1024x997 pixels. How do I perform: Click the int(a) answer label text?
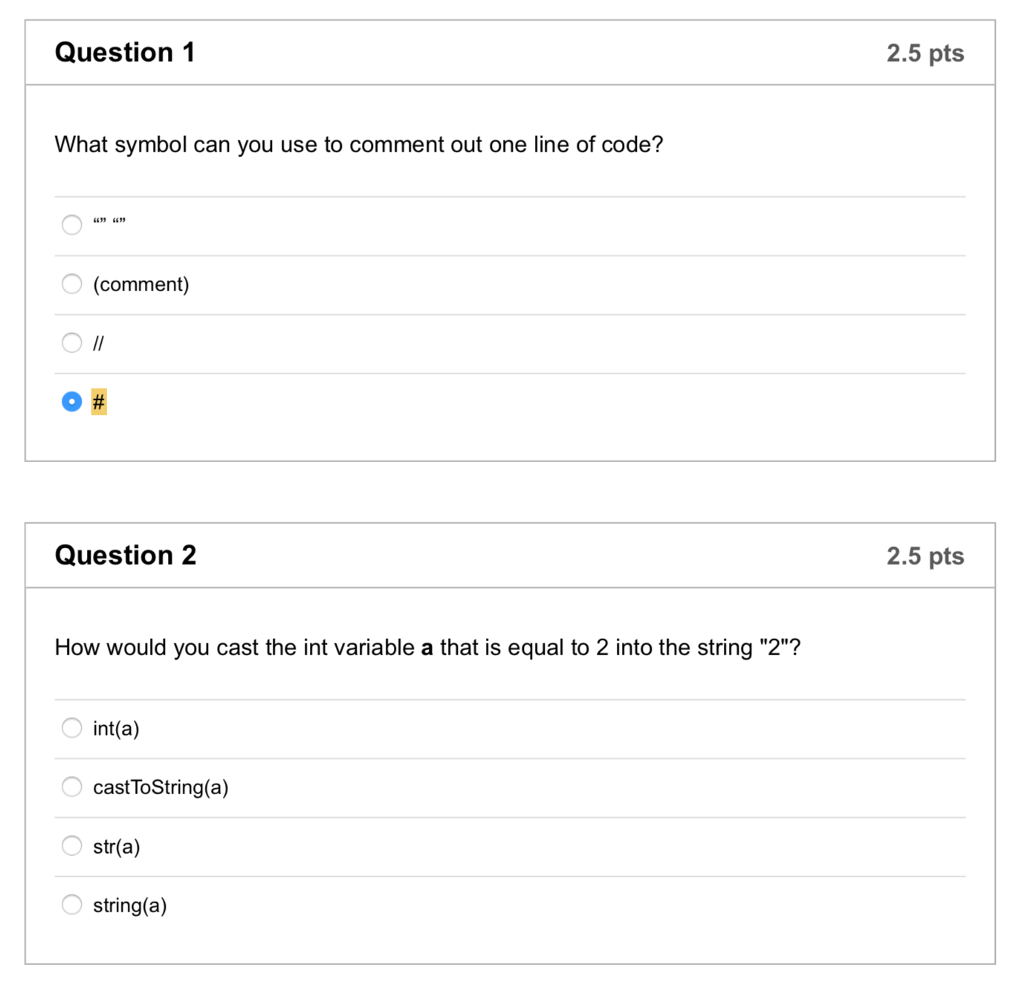[116, 728]
